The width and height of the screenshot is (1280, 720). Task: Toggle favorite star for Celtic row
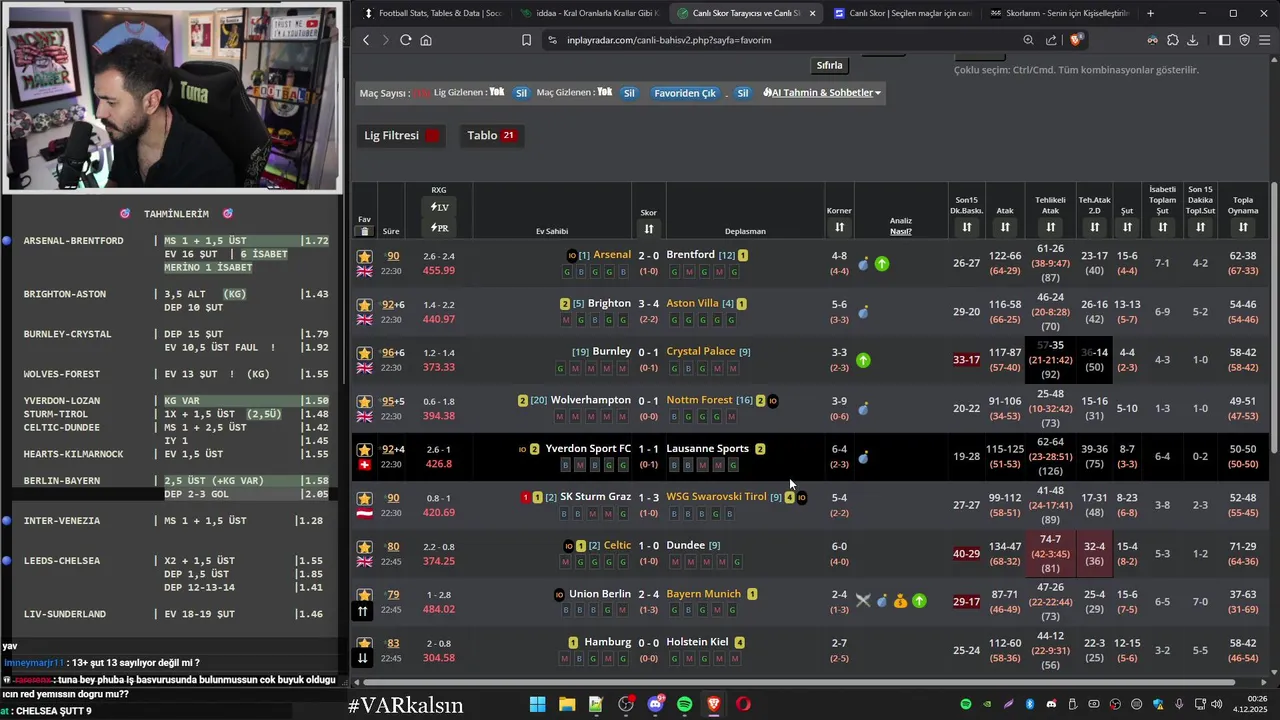pyautogui.click(x=364, y=547)
